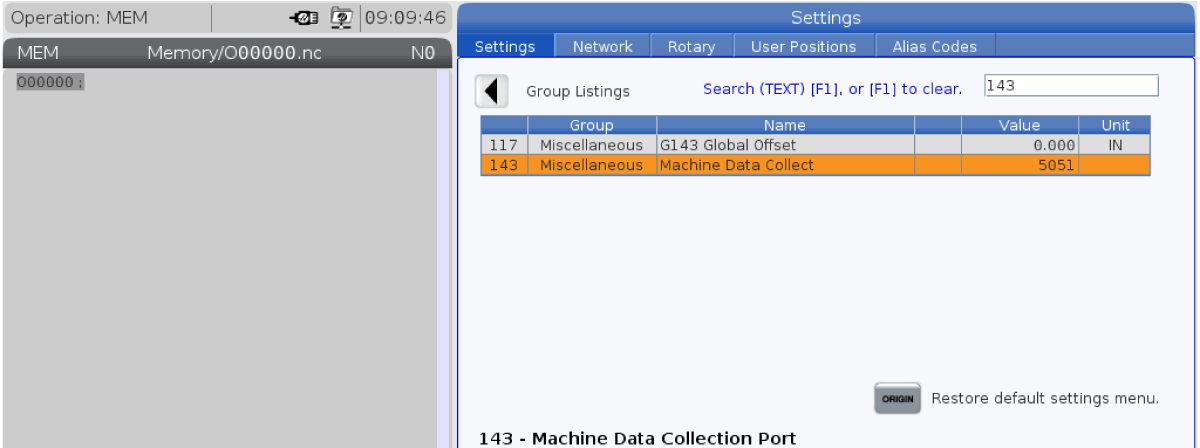Click the 0.000 value cell
This screenshot has width=1200, height=448.
coord(1020,145)
